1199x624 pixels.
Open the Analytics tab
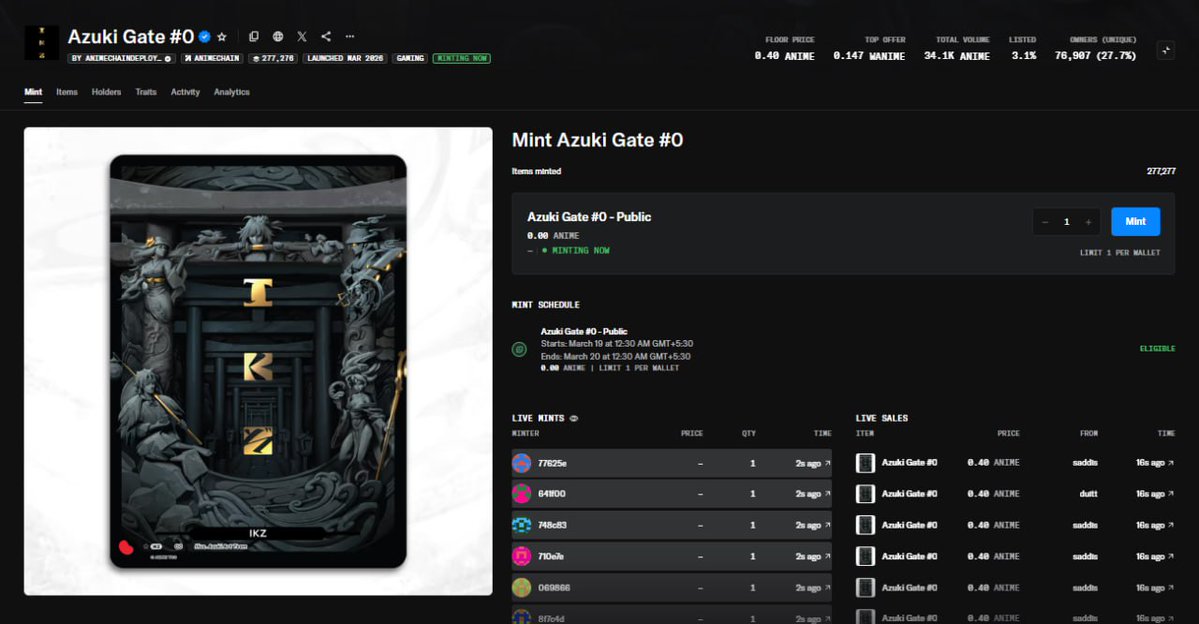click(232, 92)
